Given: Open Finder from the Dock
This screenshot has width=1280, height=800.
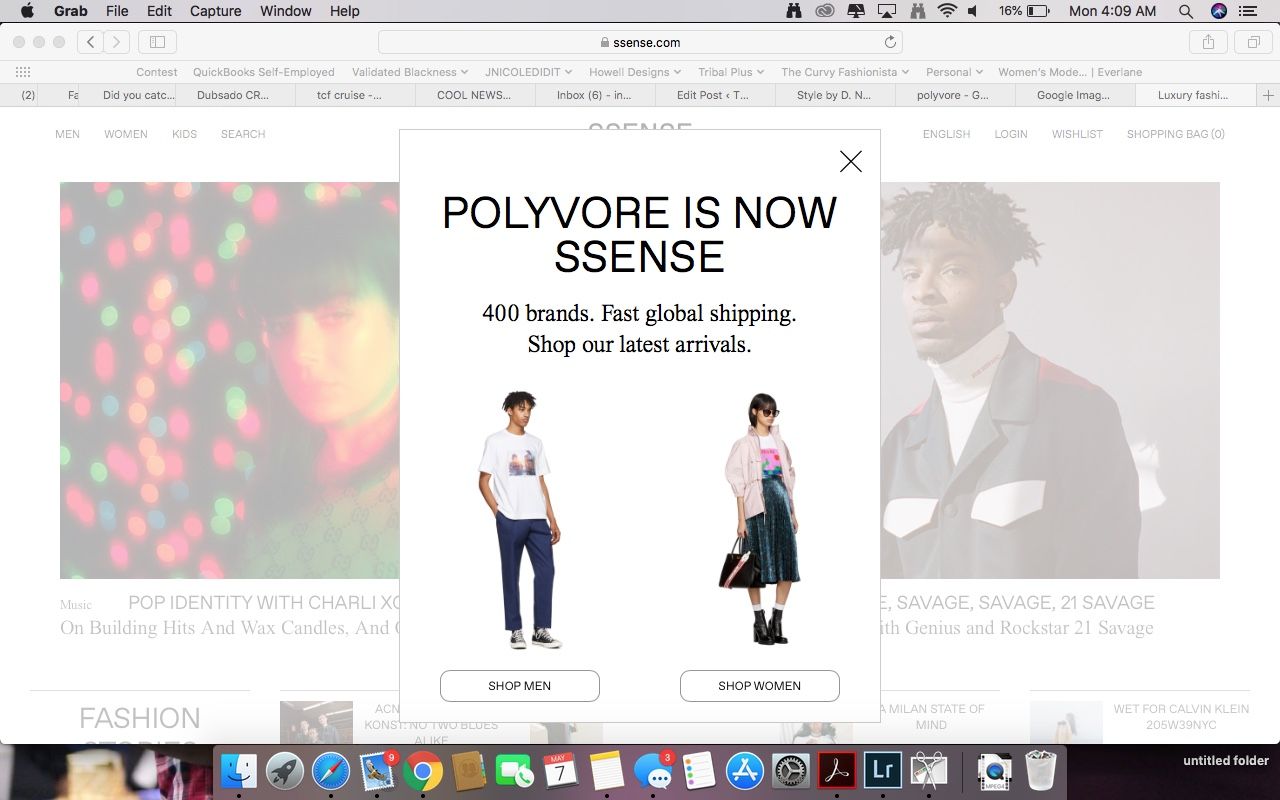Looking at the screenshot, I should click(x=239, y=771).
